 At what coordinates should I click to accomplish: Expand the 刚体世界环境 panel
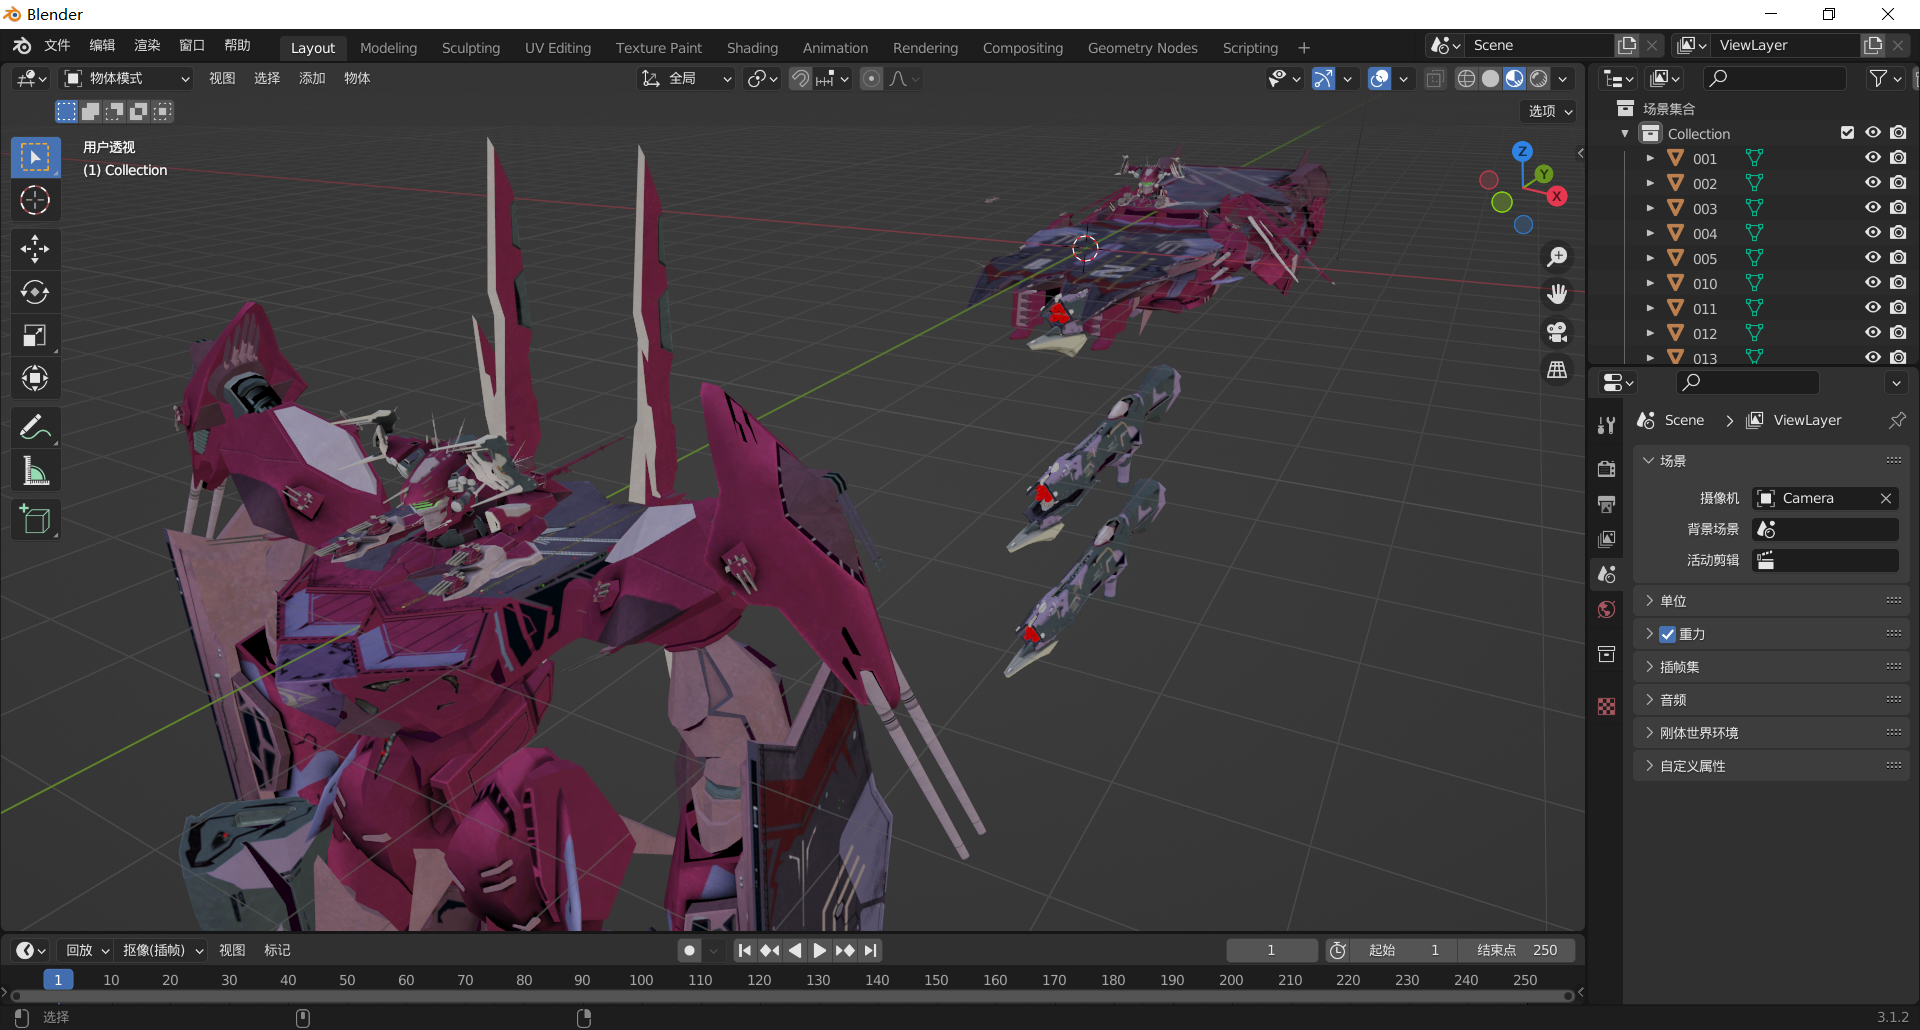1771,733
